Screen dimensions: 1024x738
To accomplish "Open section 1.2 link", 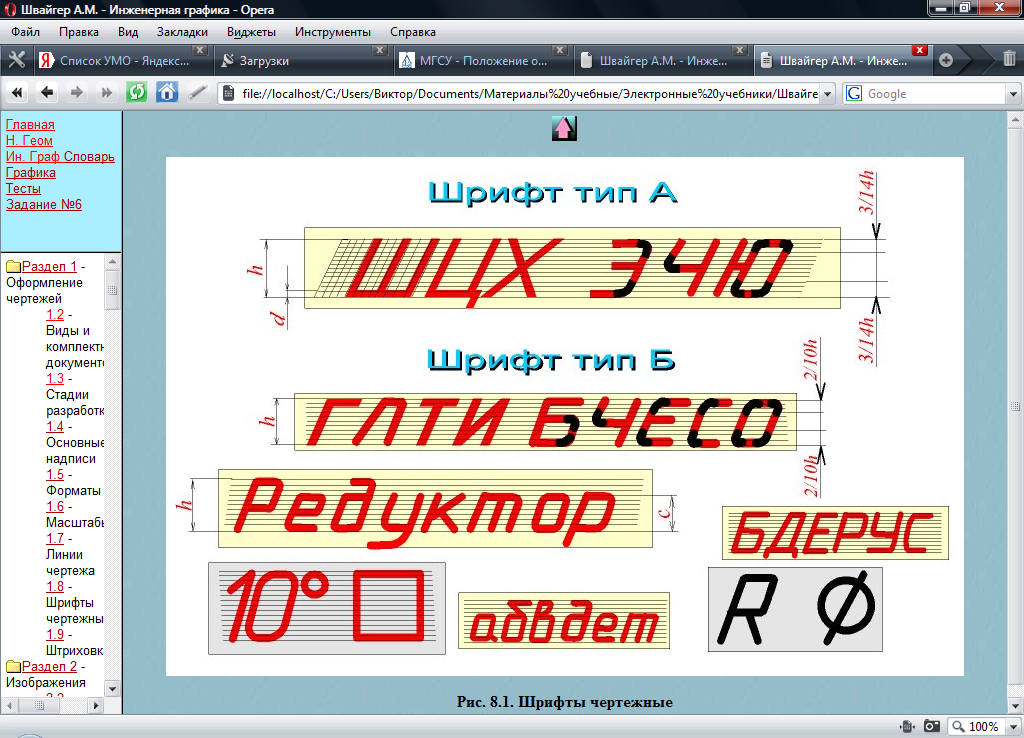I will pos(55,315).
